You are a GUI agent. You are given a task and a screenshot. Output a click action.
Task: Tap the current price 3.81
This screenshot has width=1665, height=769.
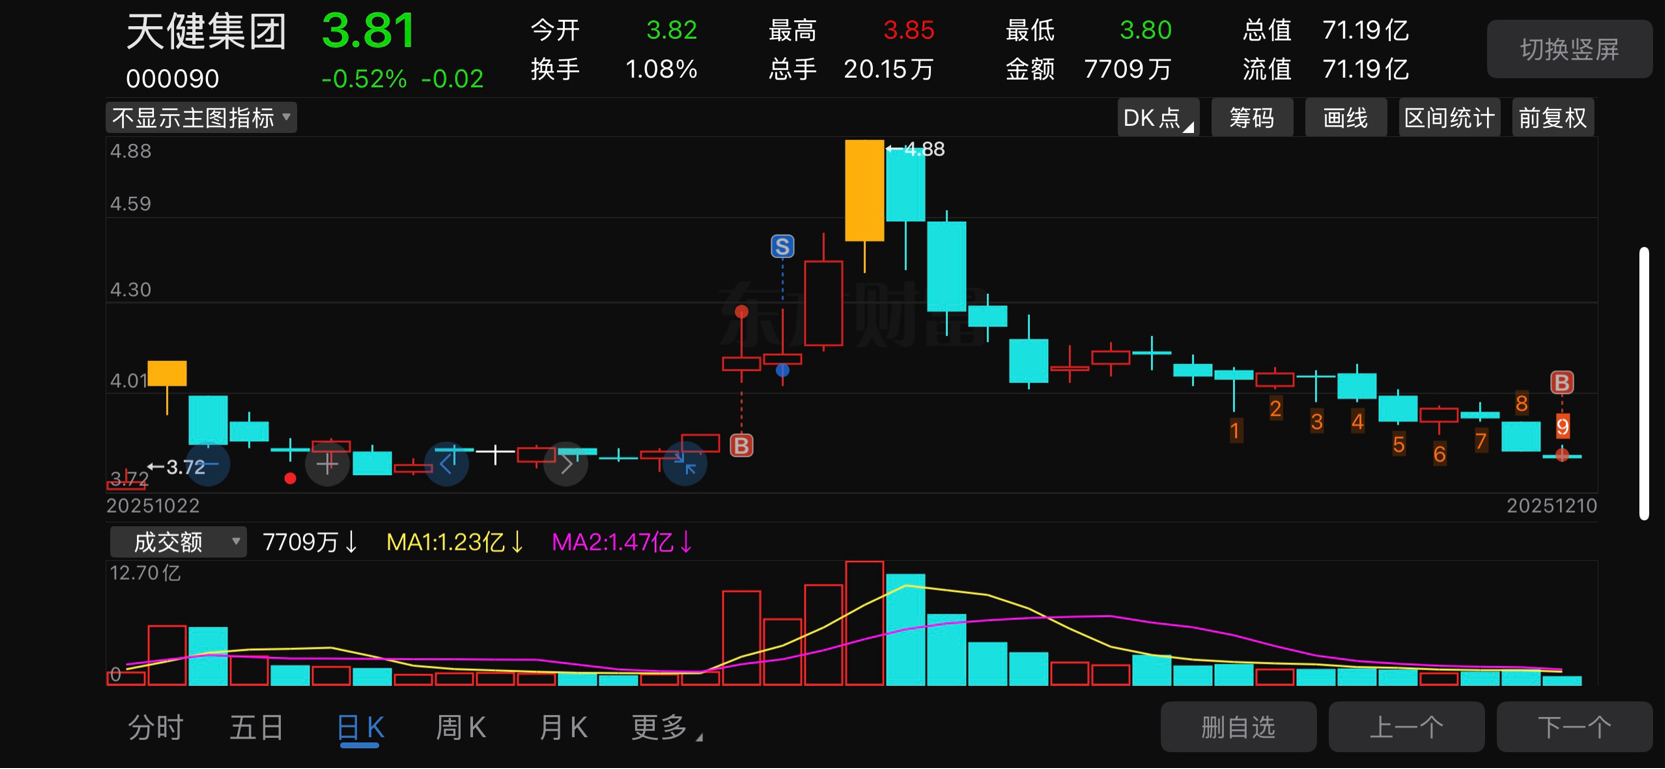point(368,31)
